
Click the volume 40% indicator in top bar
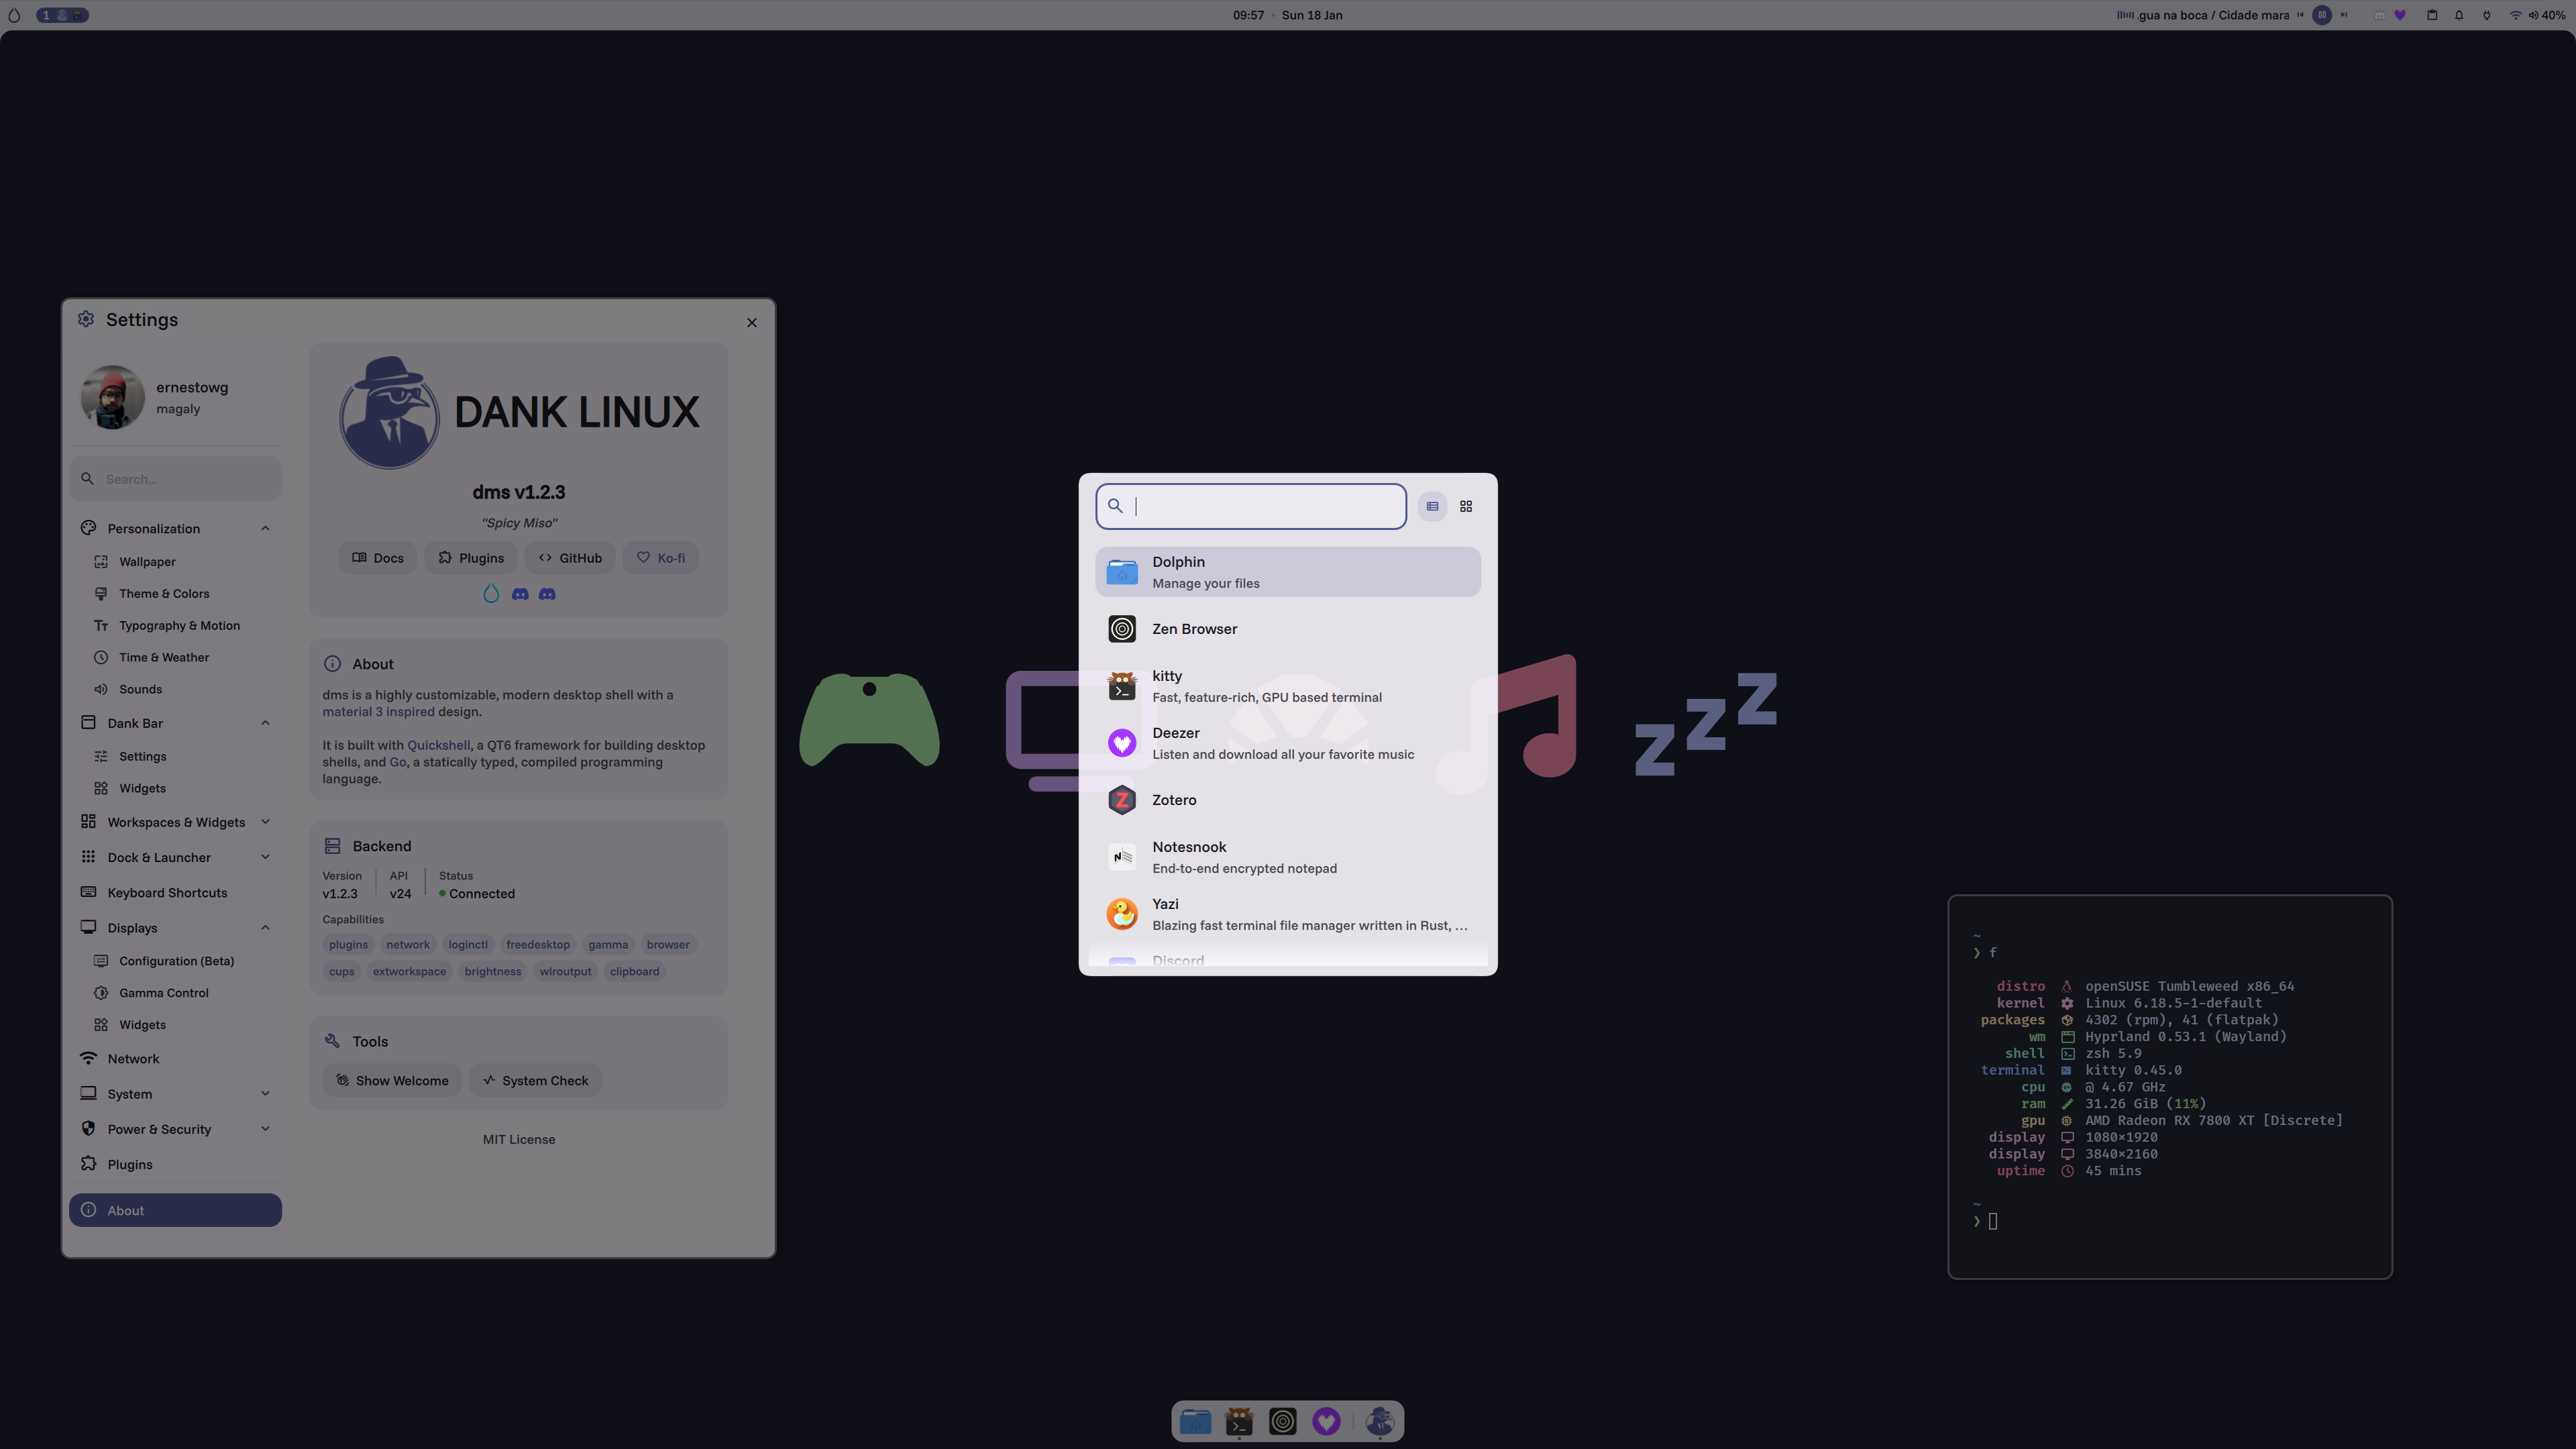click(2547, 15)
